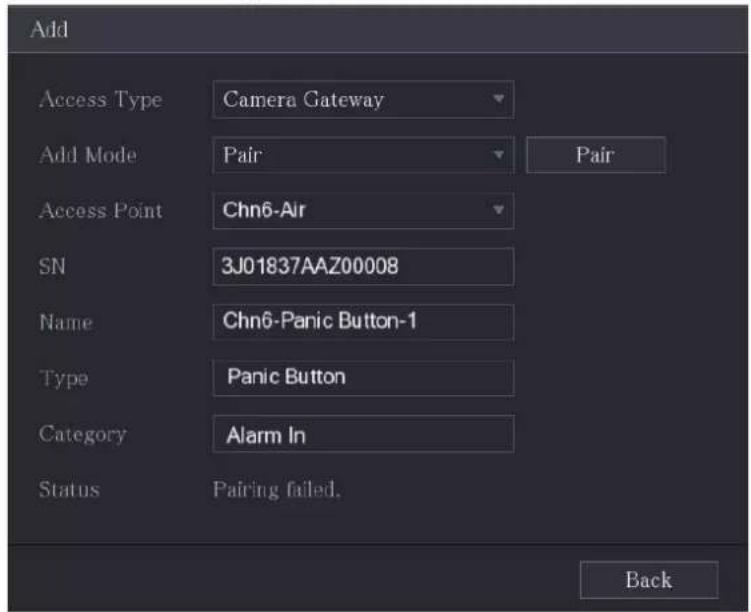Click the 'Access Point' label
The image size is (751, 612).
coord(101,211)
